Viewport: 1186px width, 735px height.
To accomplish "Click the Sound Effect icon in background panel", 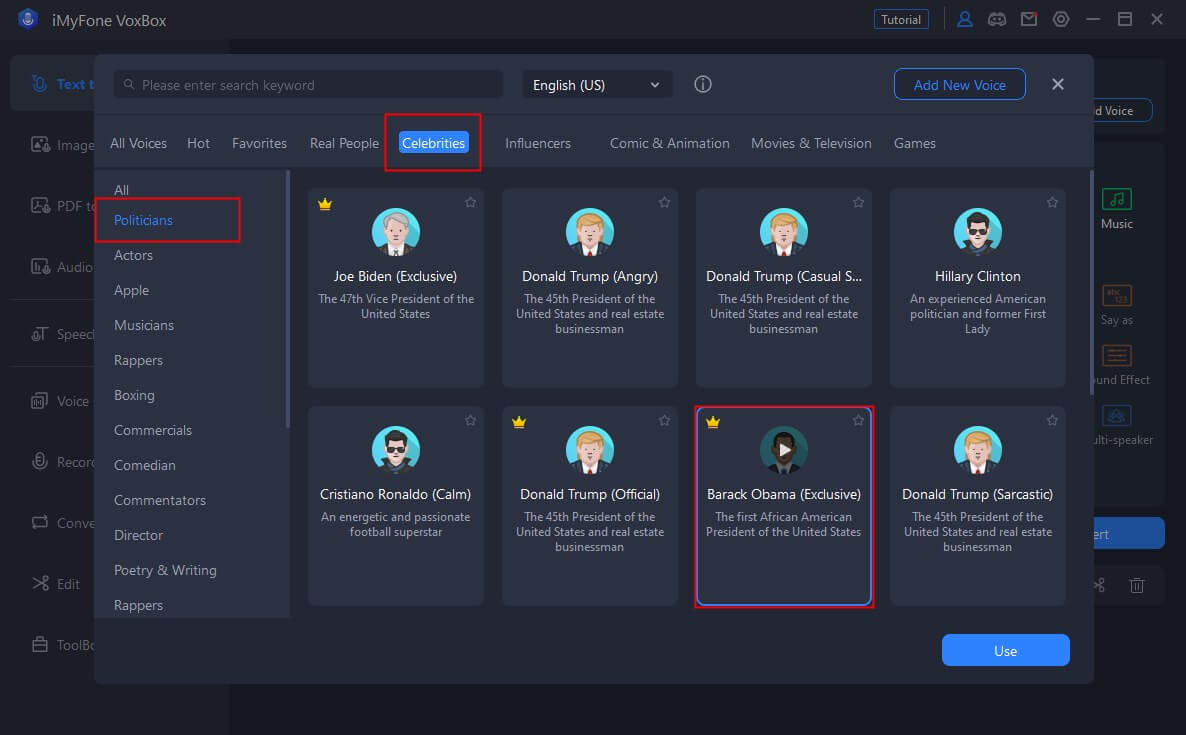I will pyautogui.click(x=1116, y=355).
